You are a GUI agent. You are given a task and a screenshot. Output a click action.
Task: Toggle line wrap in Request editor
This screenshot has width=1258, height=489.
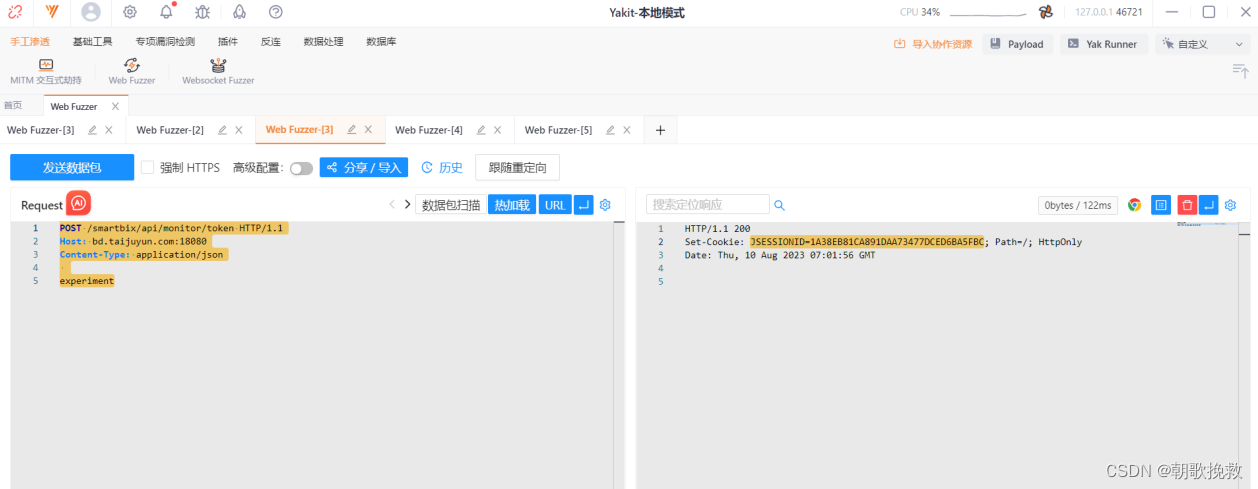[584, 205]
